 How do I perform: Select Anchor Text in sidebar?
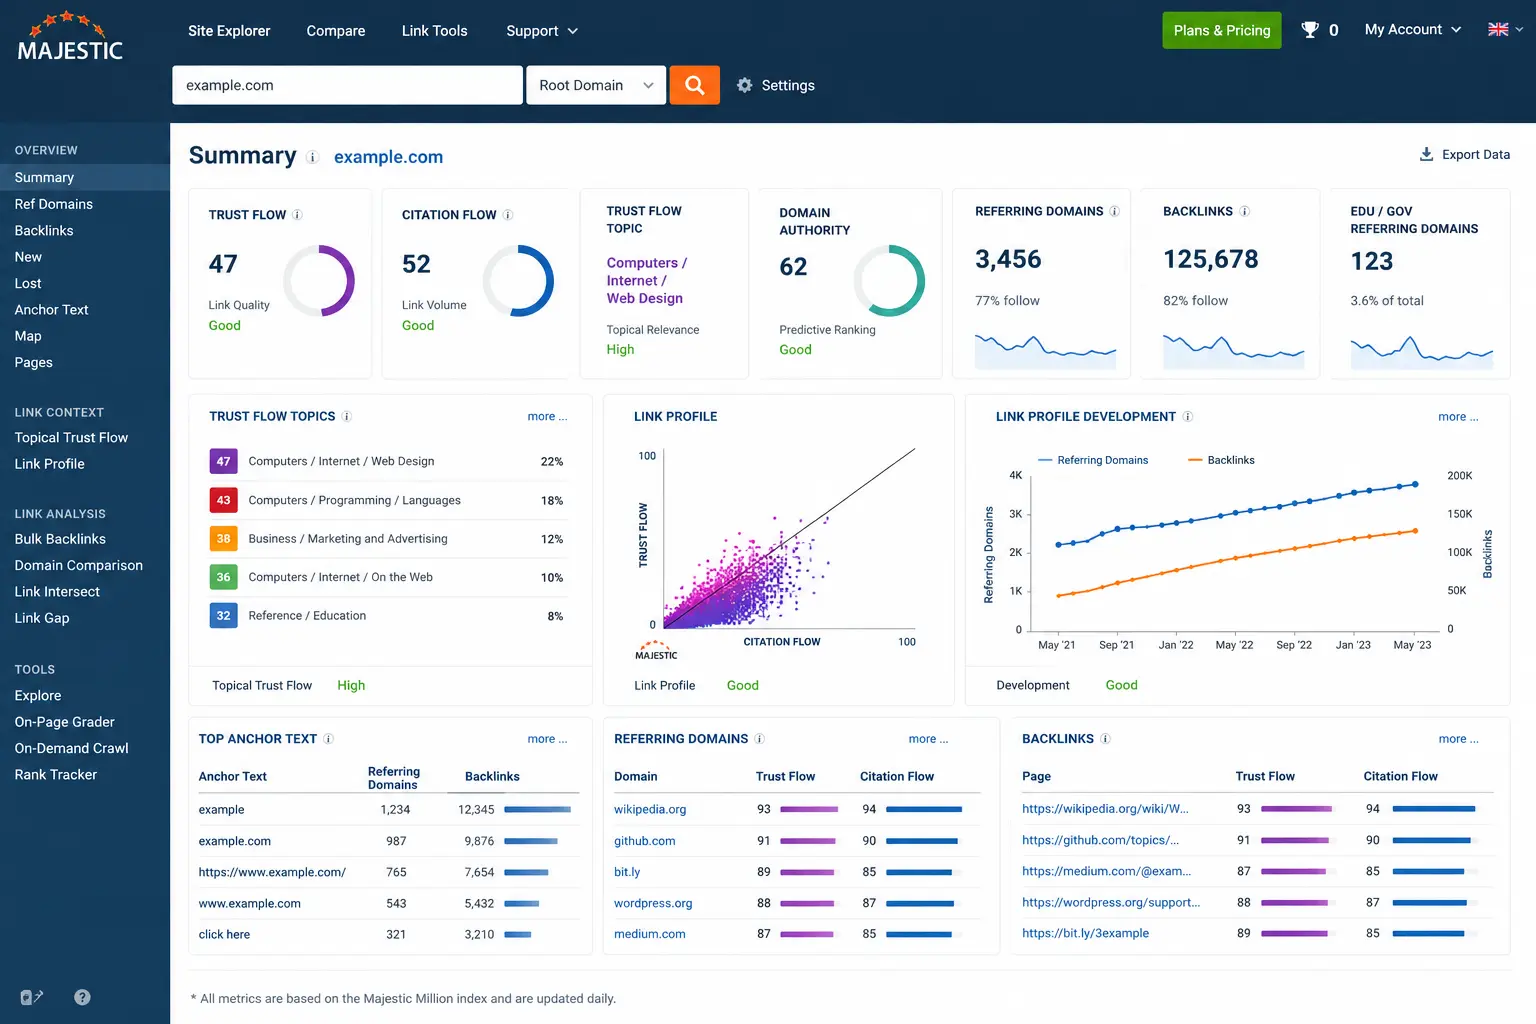click(52, 310)
